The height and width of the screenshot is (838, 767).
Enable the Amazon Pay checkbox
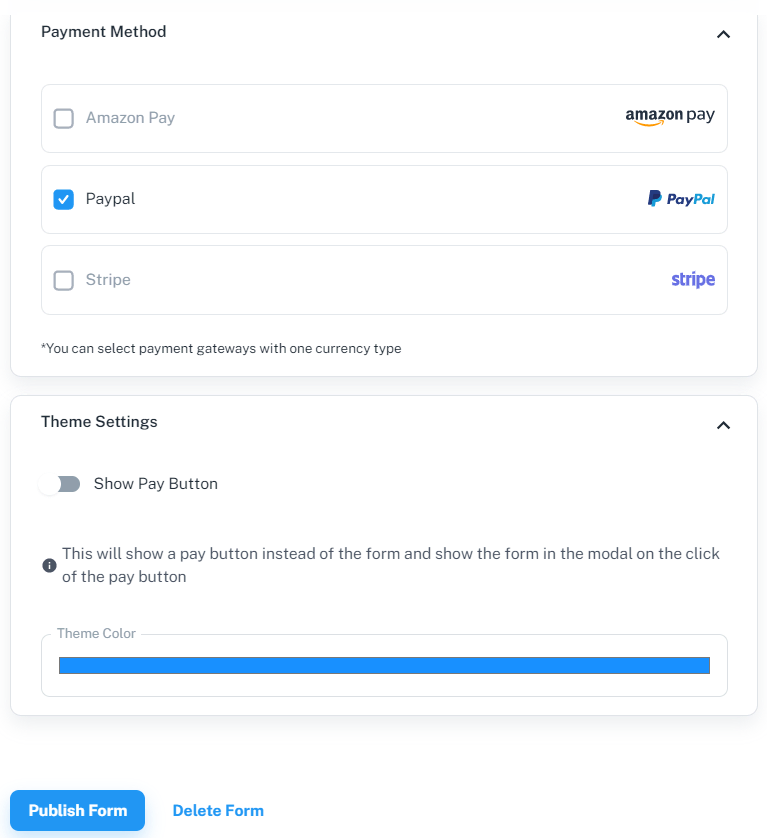(x=63, y=118)
